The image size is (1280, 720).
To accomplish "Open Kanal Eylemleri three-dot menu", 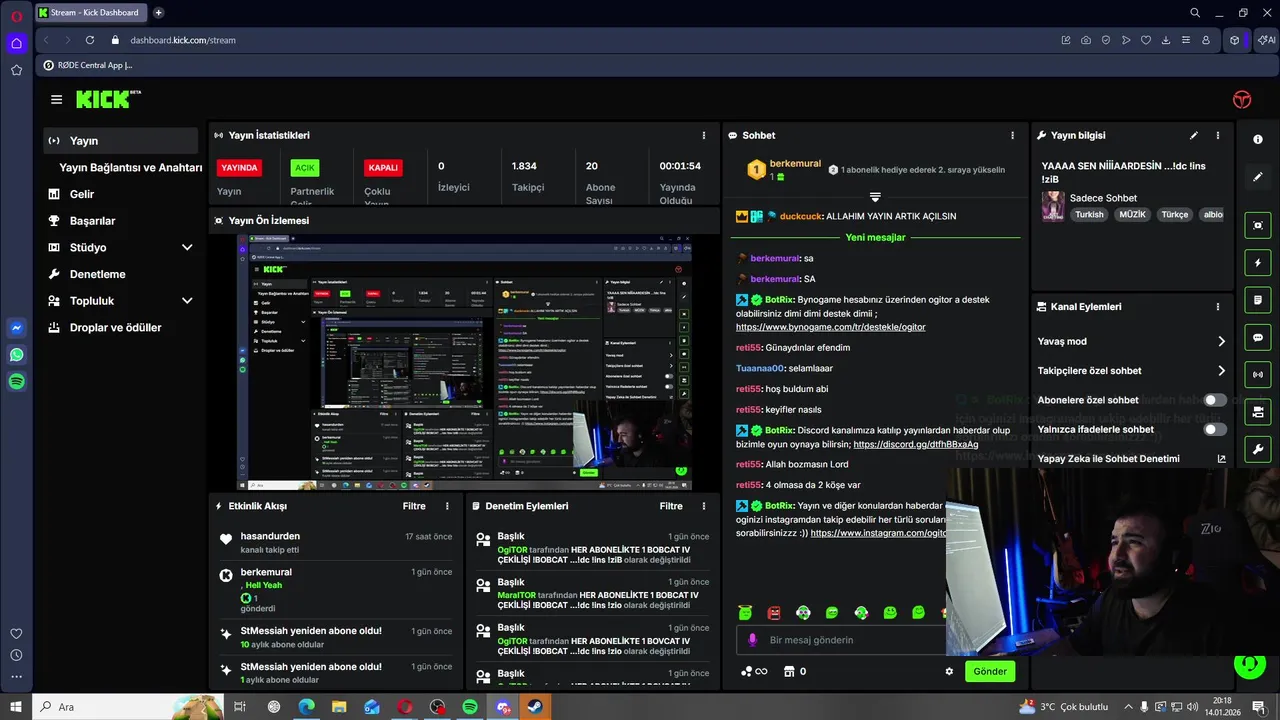I will (x=1218, y=307).
